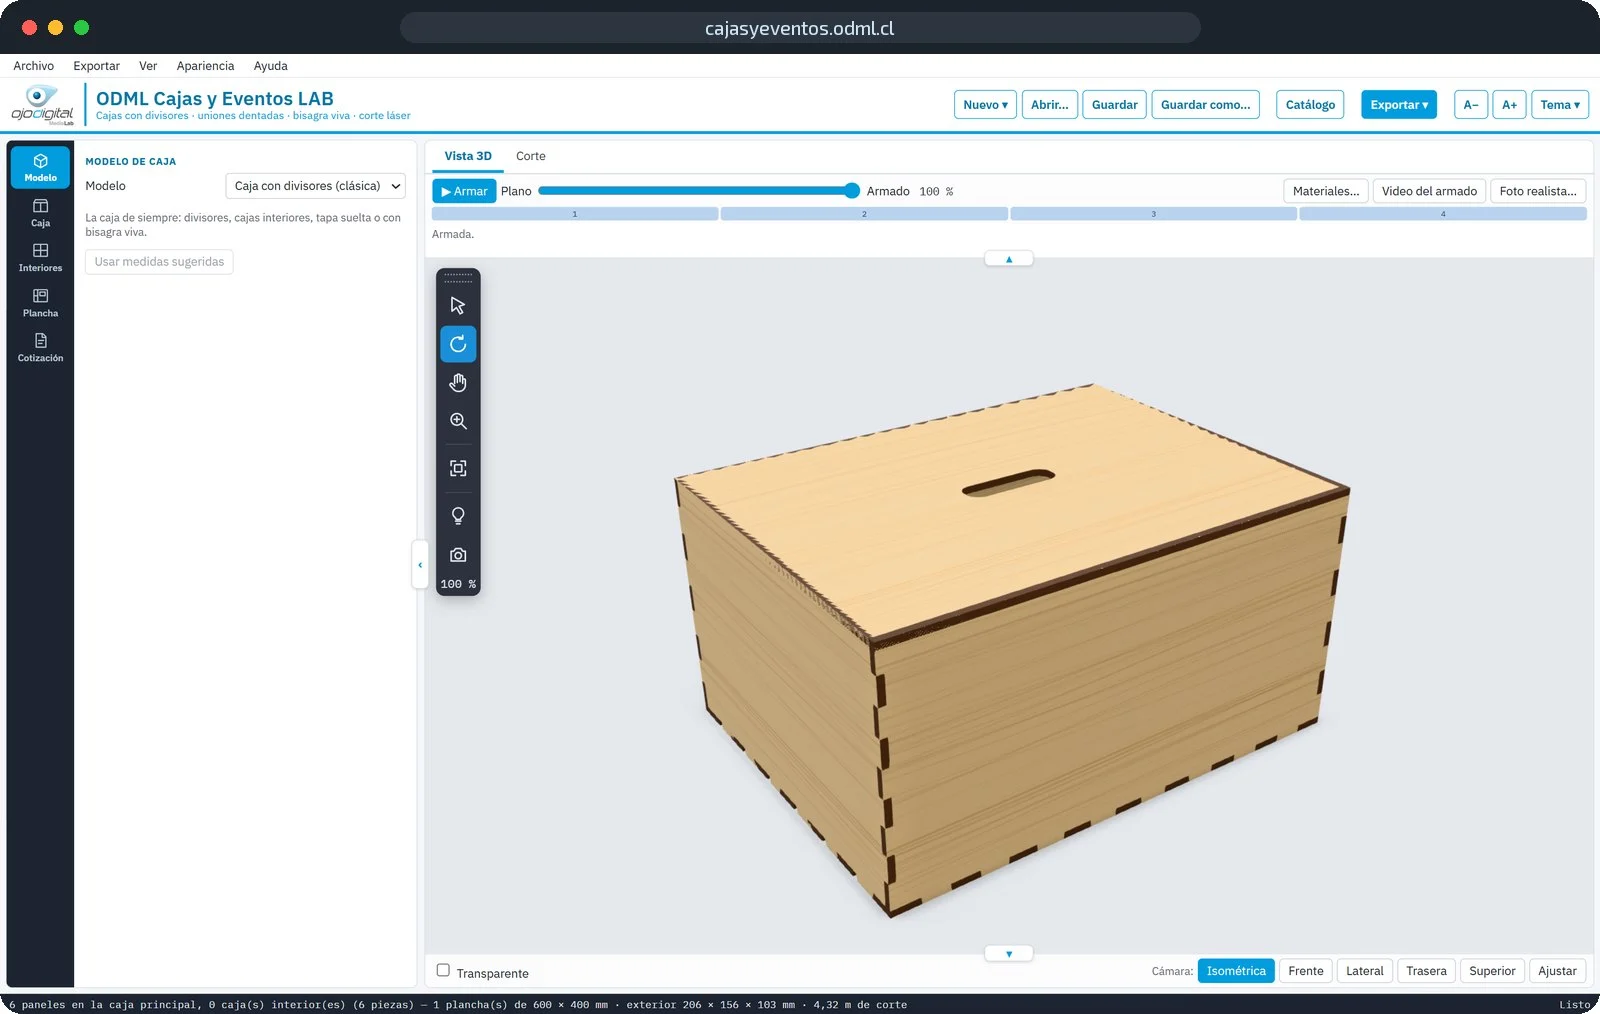This screenshot has width=1600, height=1014.
Task: Open the Plancha sidebar panel
Action: [x=40, y=303]
